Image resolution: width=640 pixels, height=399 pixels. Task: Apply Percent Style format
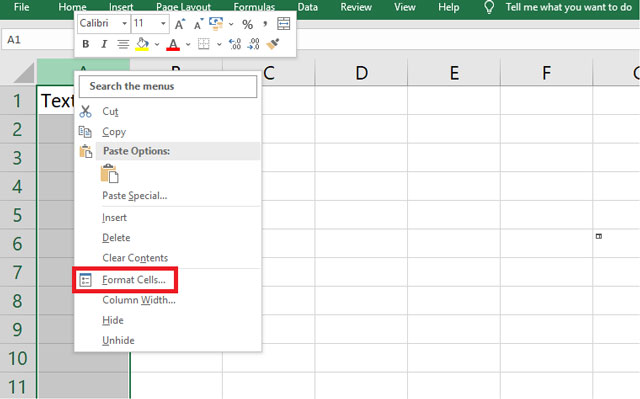pos(247,24)
